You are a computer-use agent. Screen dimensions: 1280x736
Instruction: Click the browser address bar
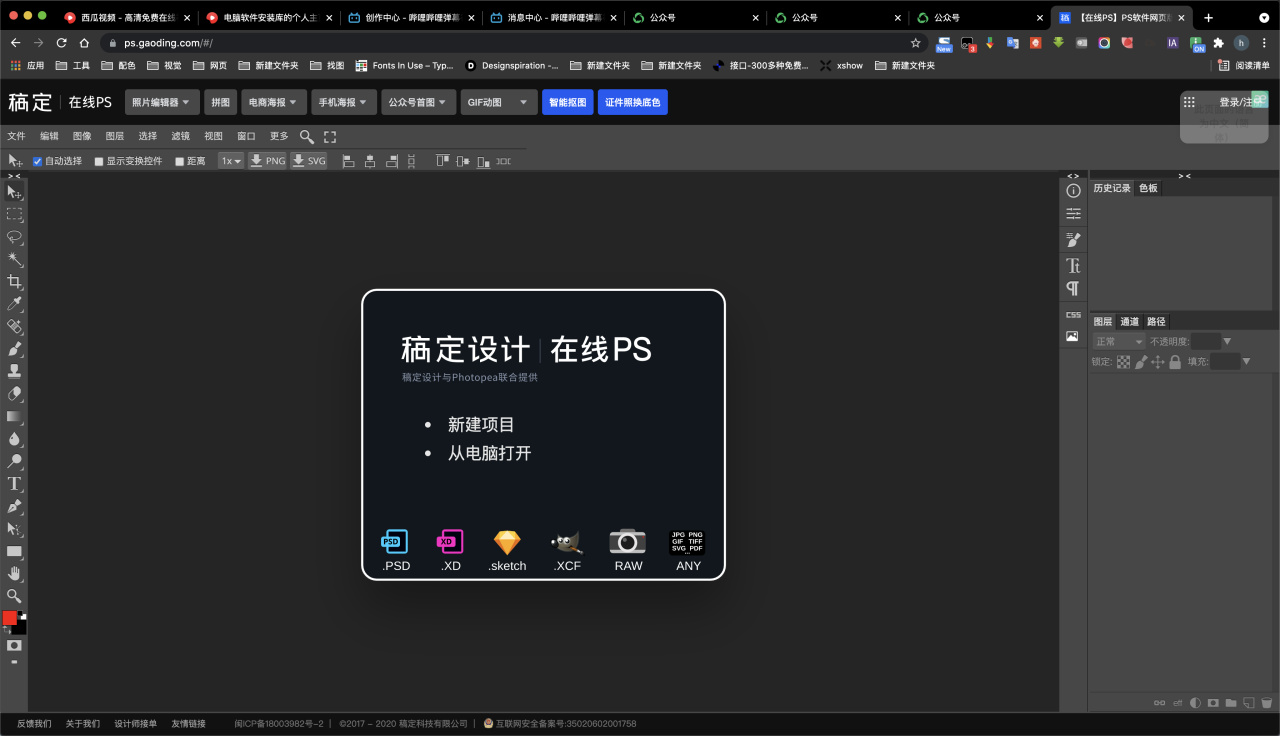point(515,43)
